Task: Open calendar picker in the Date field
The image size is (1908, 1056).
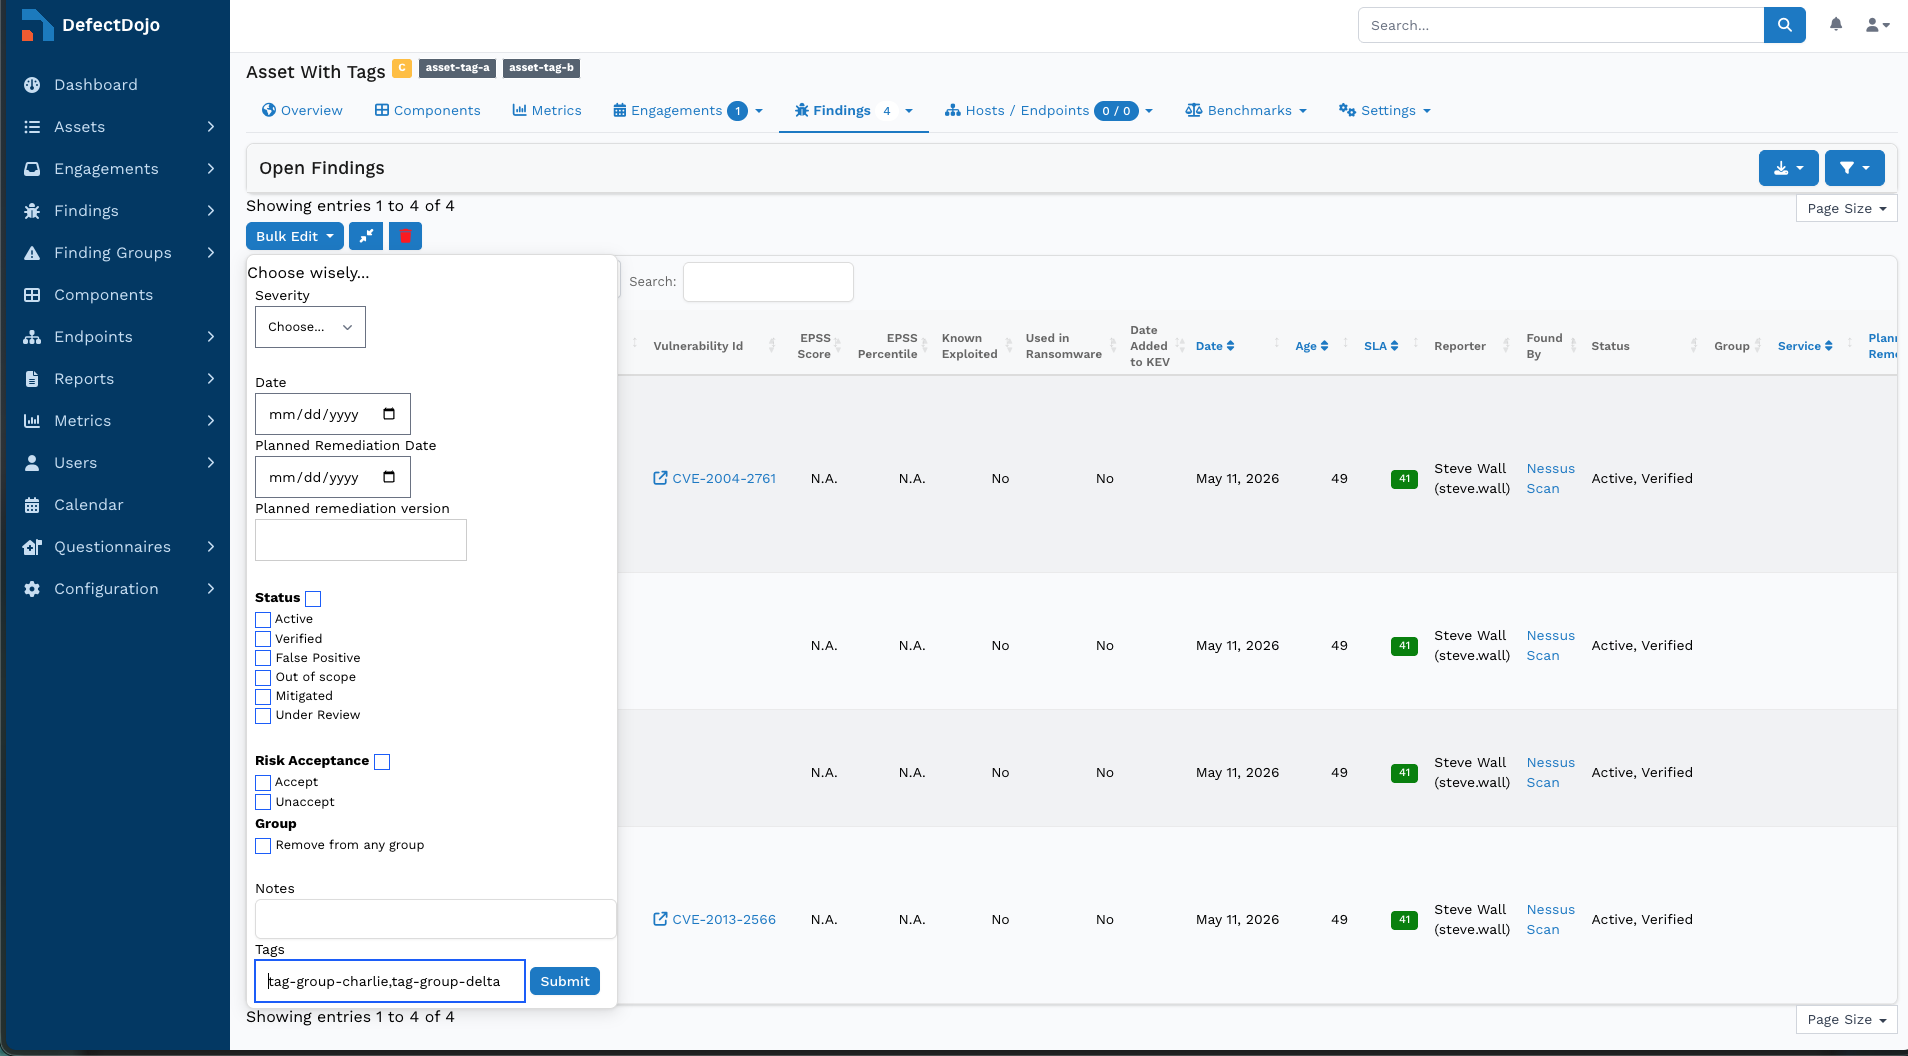Action: pyautogui.click(x=389, y=414)
